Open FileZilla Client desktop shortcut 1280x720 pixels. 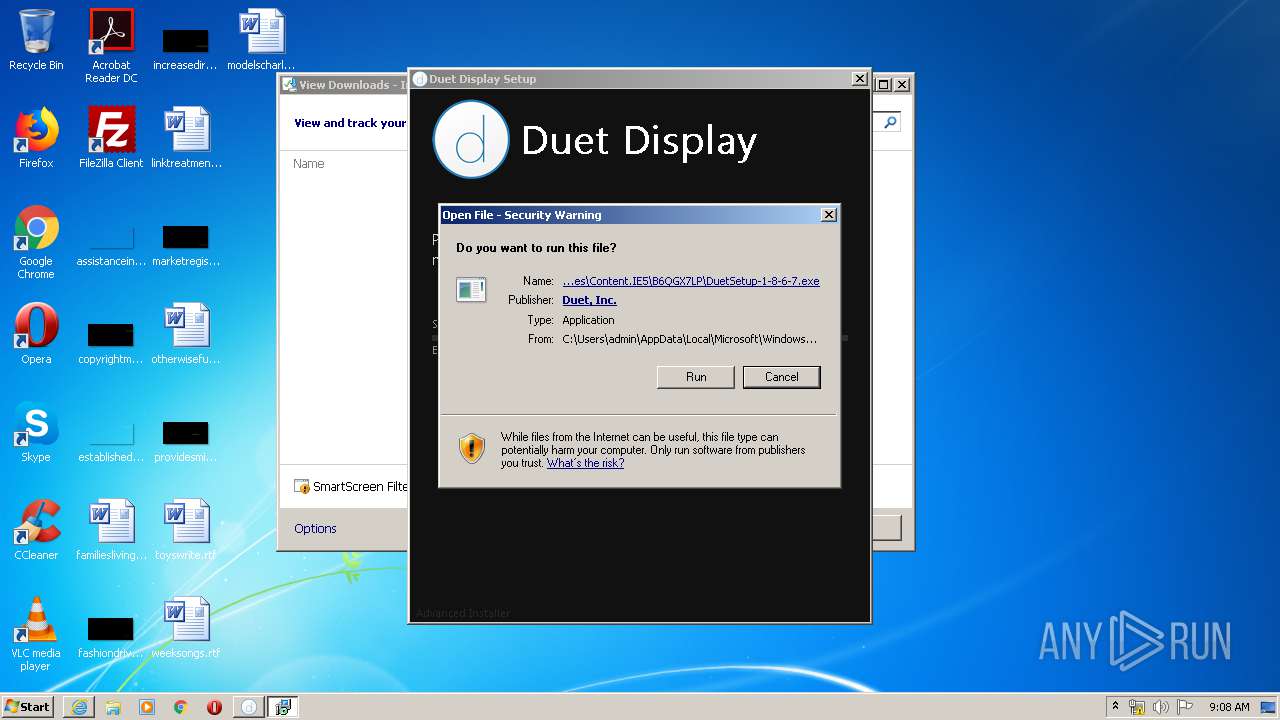(x=111, y=138)
